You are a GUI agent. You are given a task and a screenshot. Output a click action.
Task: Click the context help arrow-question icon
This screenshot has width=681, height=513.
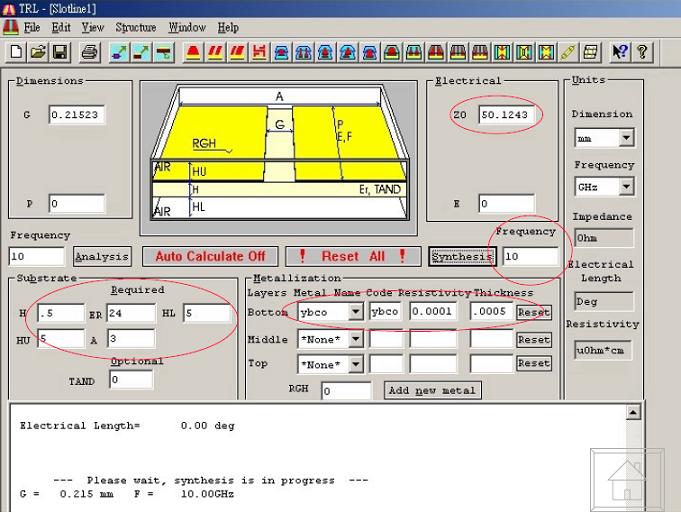(x=620, y=52)
